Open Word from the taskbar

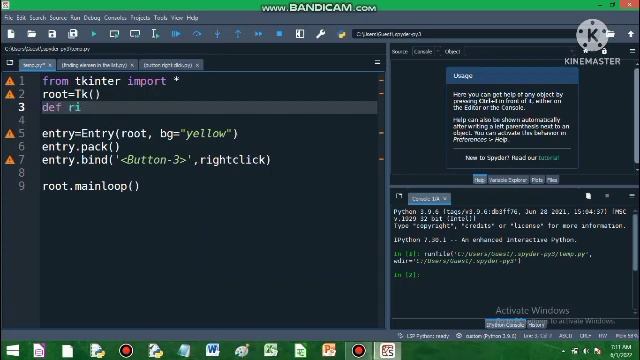(x=212, y=351)
